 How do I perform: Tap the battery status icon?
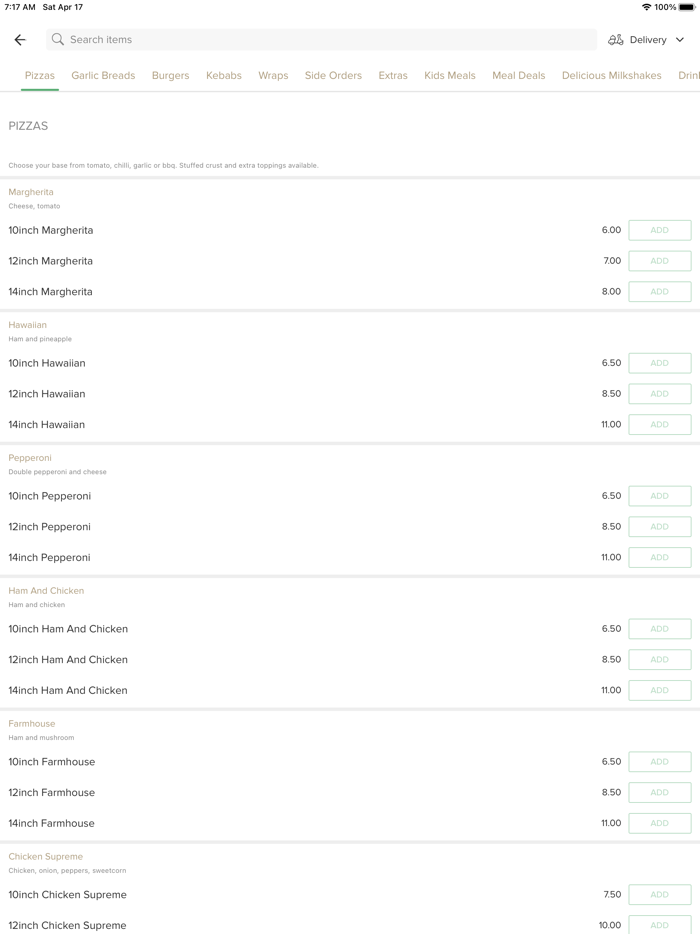[x=687, y=7]
